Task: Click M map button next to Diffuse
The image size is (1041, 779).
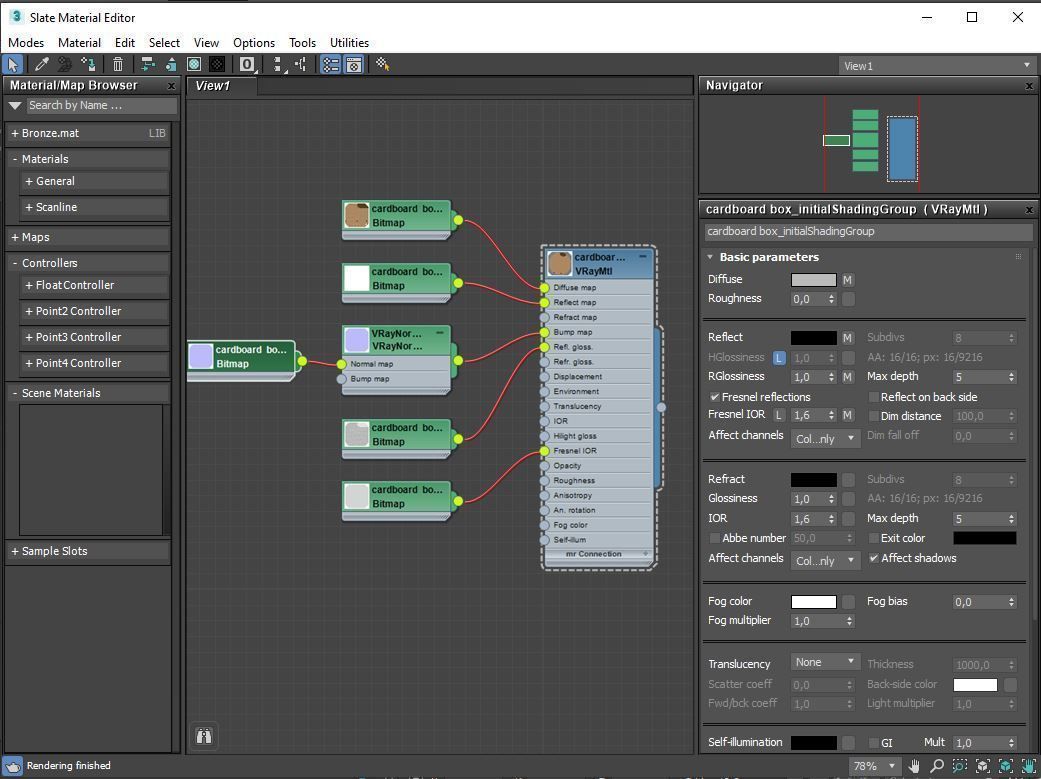Action: pyautogui.click(x=847, y=280)
